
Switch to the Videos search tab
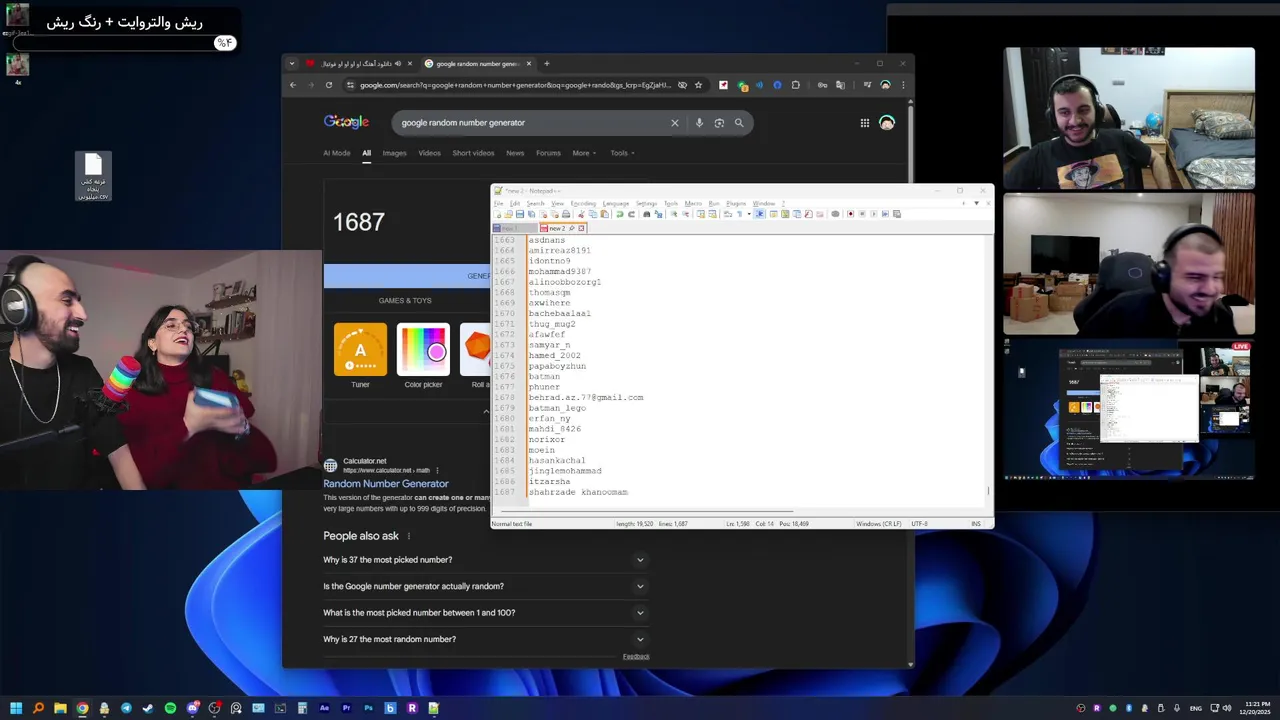pos(429,153)
